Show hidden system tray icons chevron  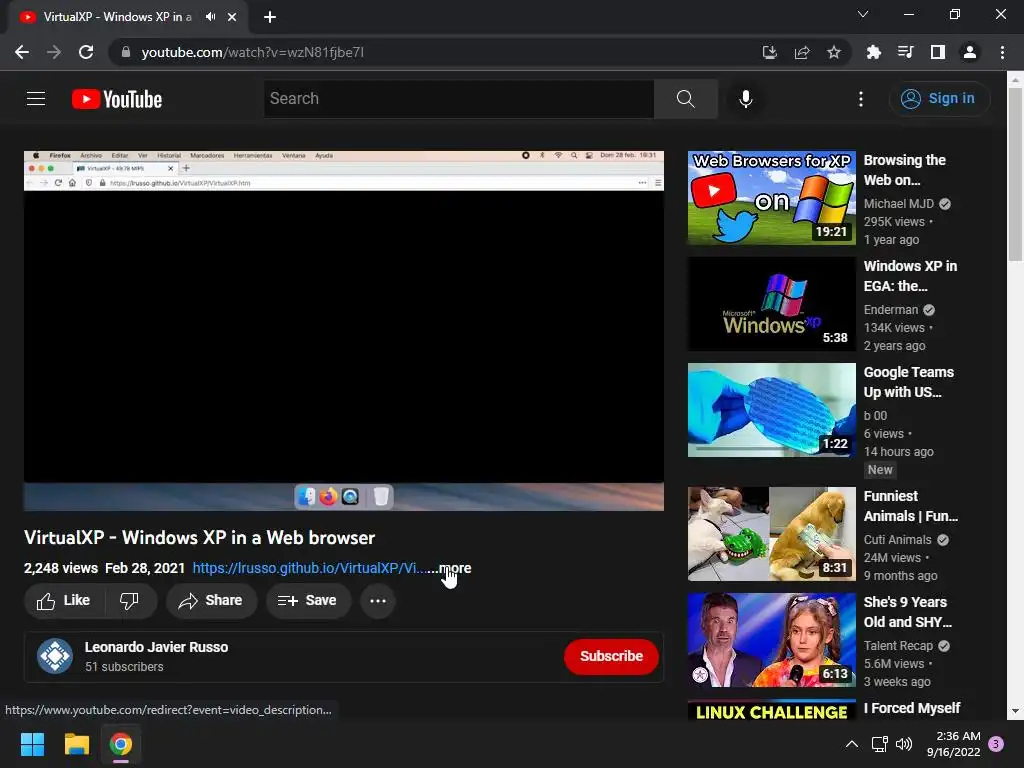(x=852, y=744)
